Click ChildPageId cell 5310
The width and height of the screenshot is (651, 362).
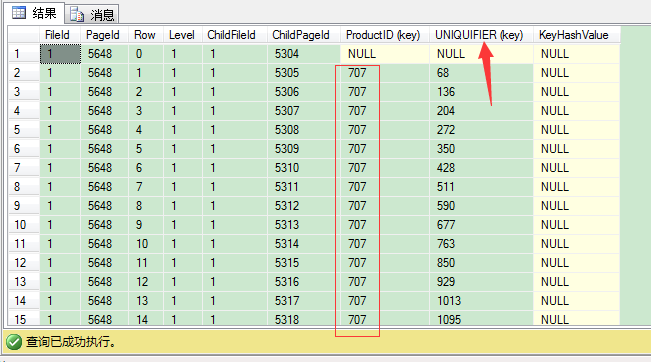304,168
